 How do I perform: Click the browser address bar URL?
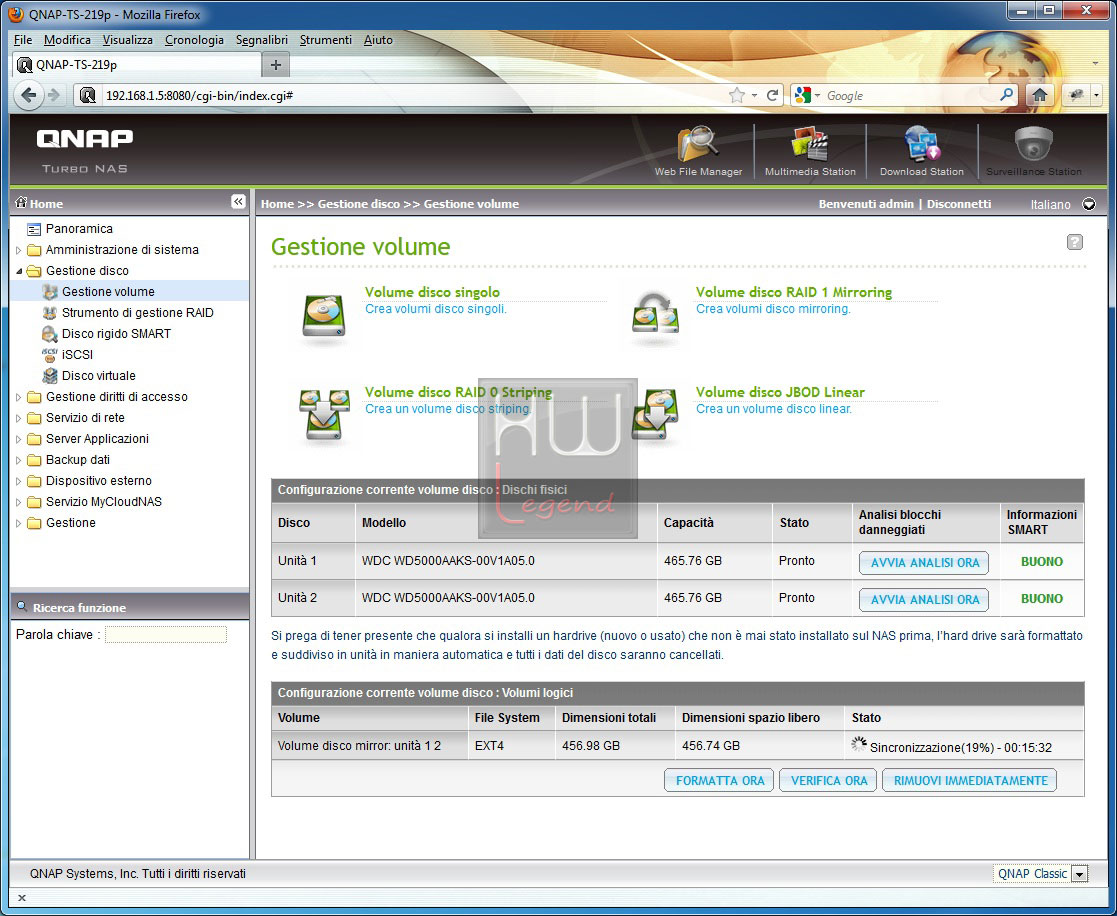199,95
